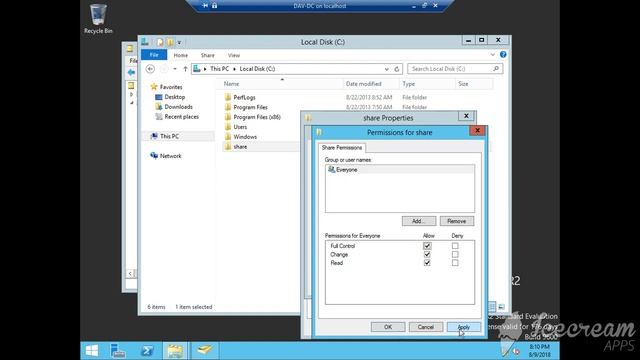The width and height of the screenshot is (640, 360).
Task: Open address bar history dropdown
Action: tap(387, 69)
